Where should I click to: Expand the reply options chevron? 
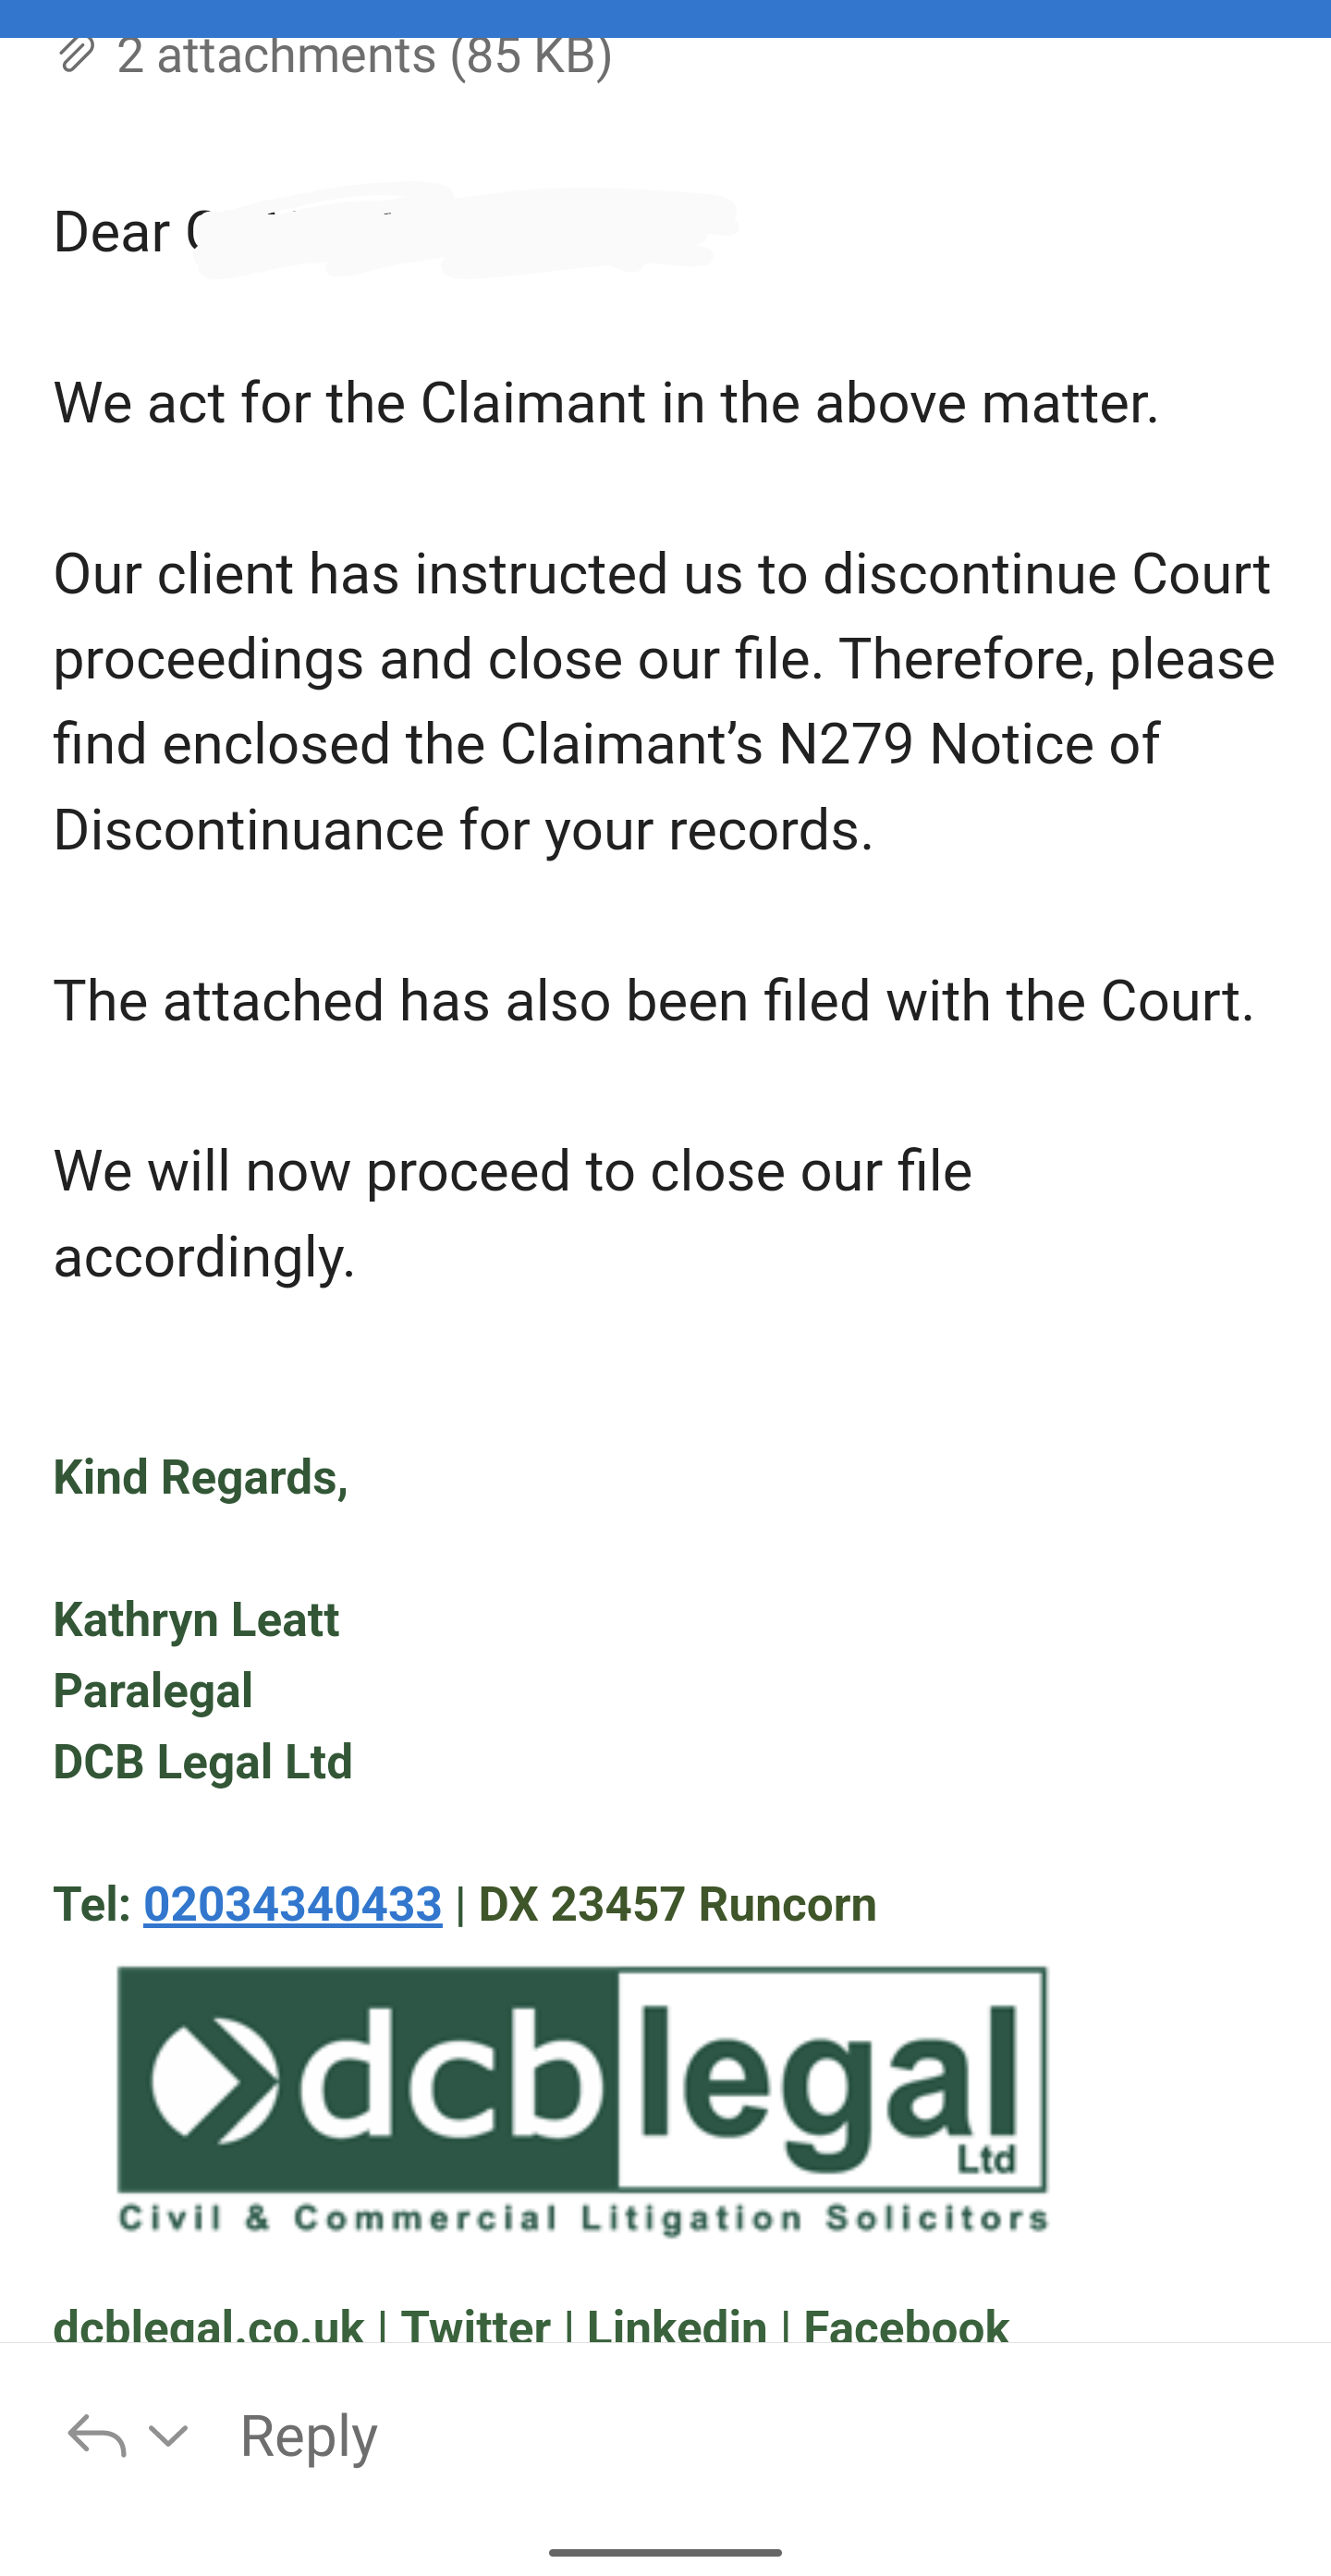pos(168,2435)
